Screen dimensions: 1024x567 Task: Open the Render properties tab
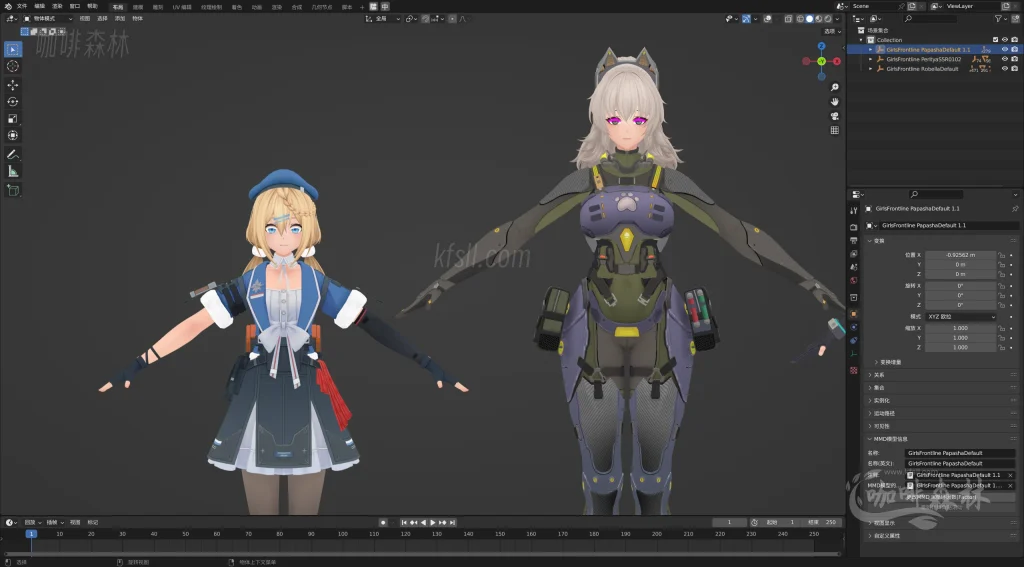coord(854,227)
